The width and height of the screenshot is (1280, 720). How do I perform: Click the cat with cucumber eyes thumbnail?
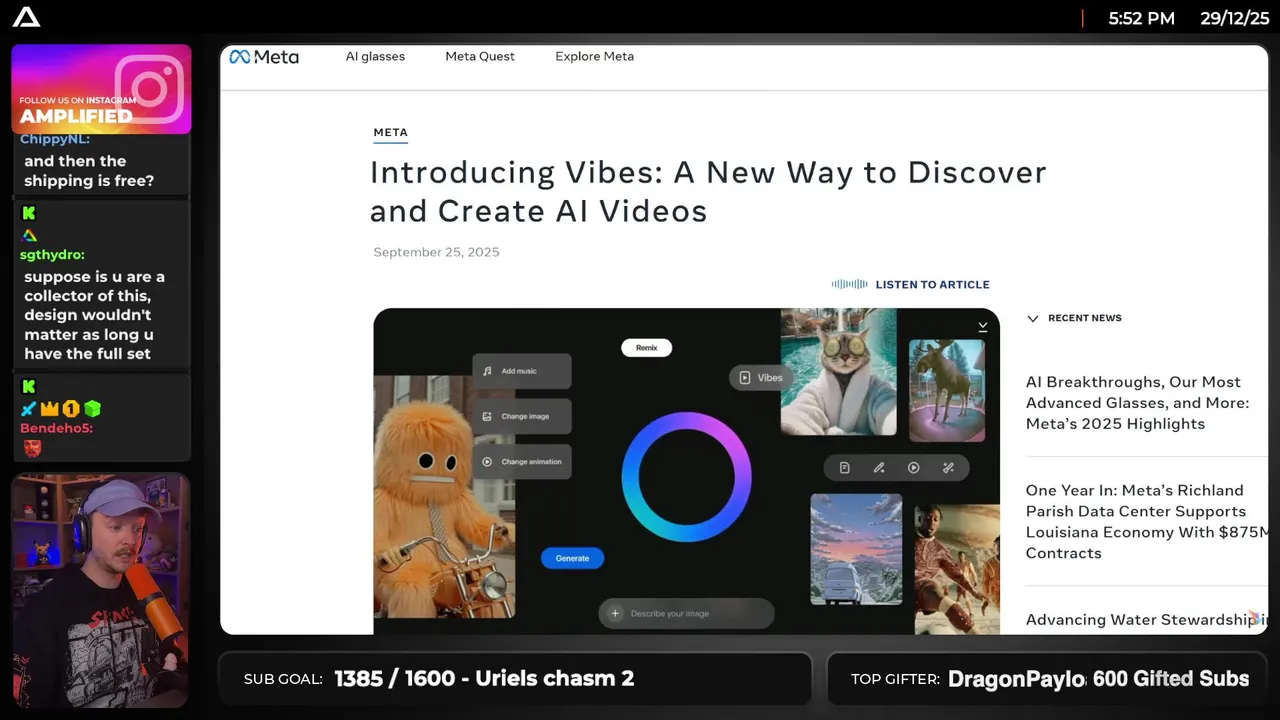pos(838,372)
